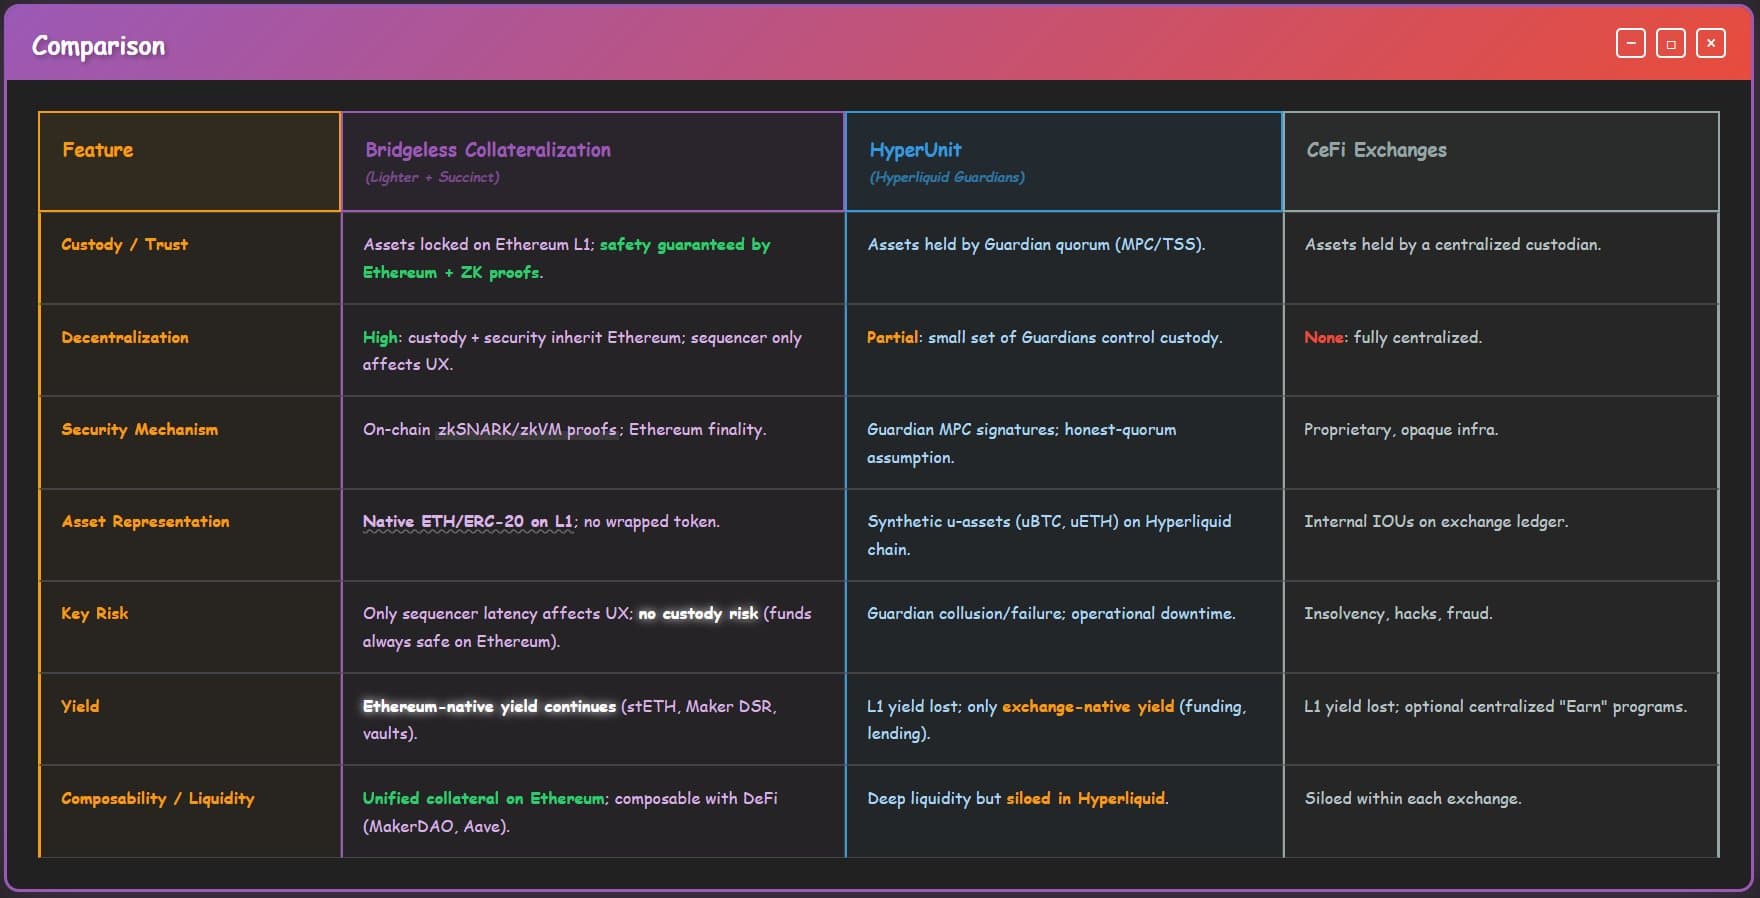Click cell 'Partial: small set of Guardians'

pyautogui.click(x=1064, y=350)
